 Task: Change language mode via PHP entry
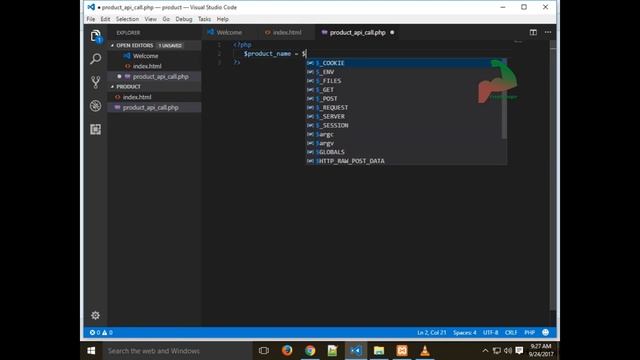tap(529, 333)
